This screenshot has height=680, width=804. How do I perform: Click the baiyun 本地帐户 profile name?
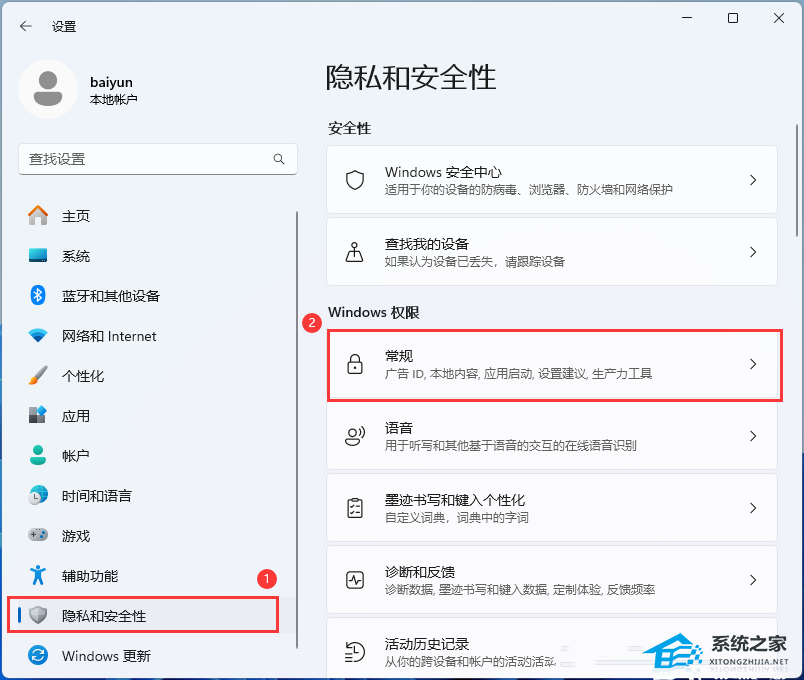[x=113, y=90]
